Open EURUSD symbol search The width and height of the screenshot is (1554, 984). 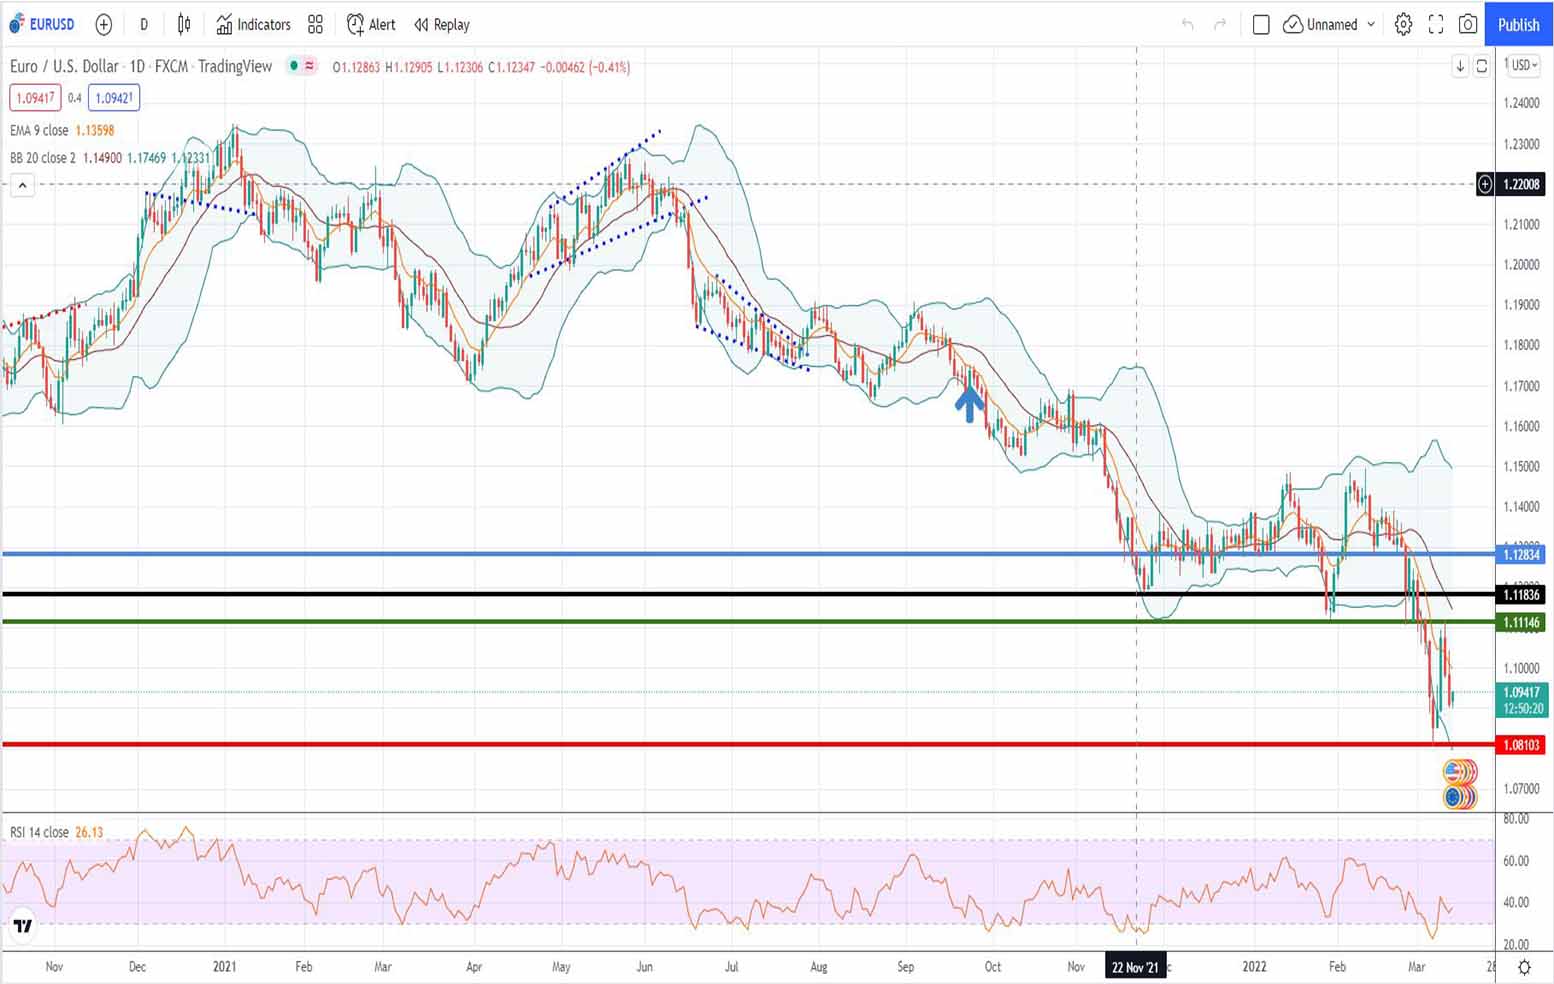[x=42, y=25]
